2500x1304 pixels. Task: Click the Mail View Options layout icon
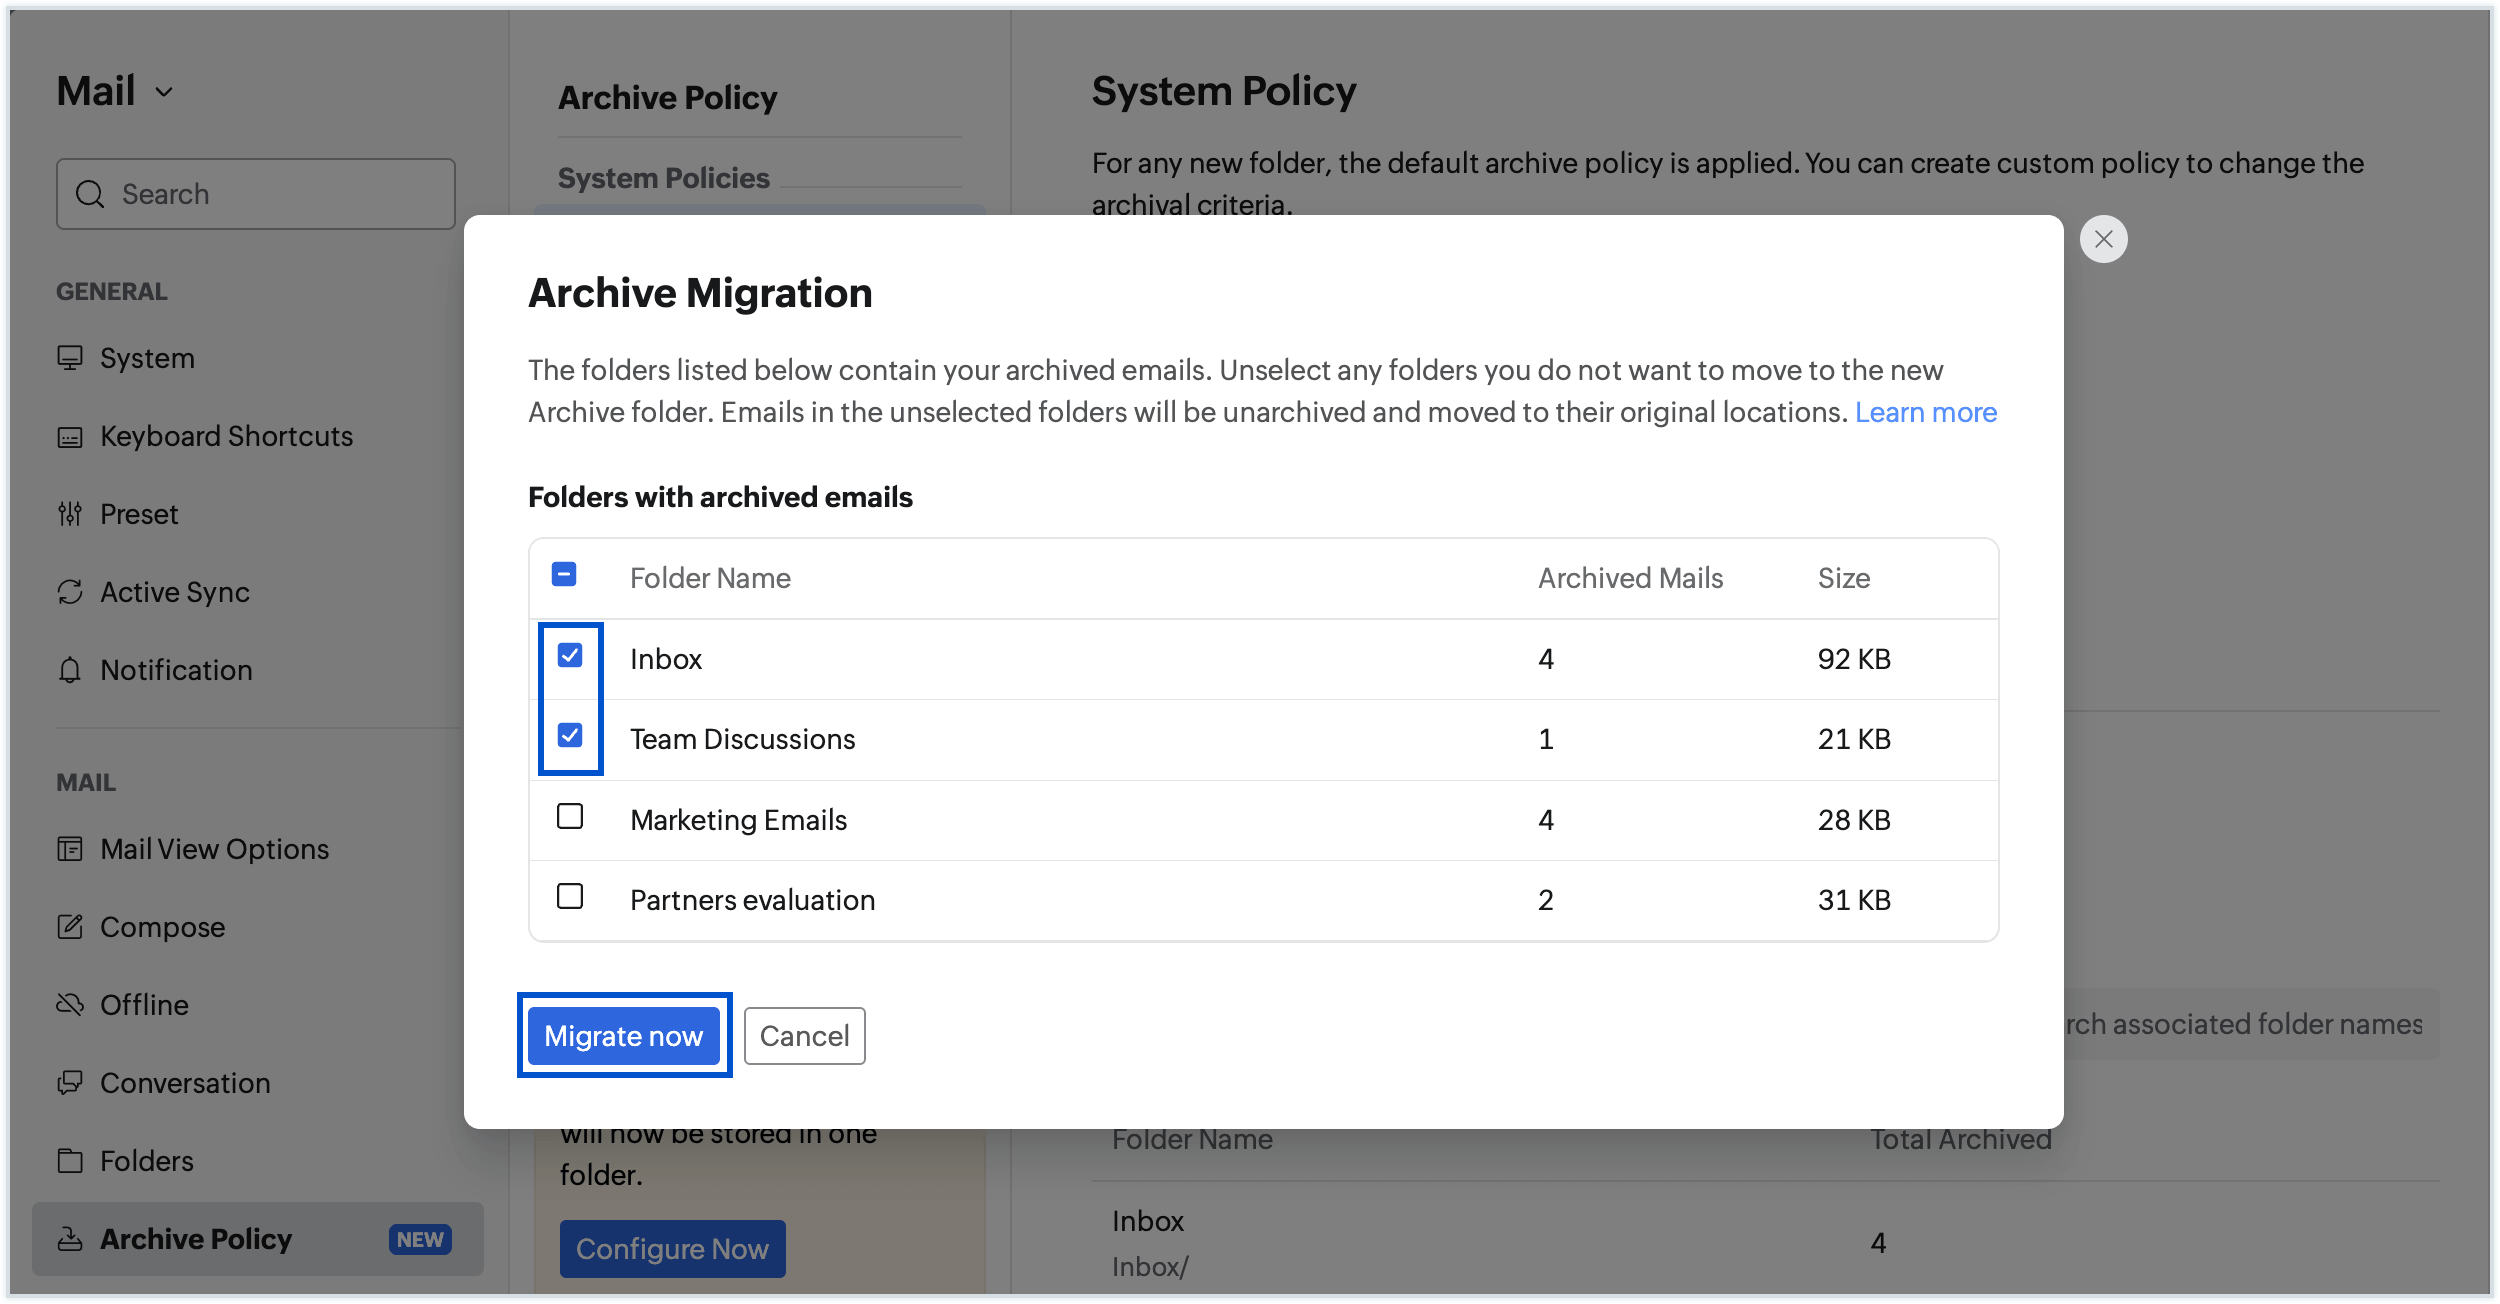(70, 849)
